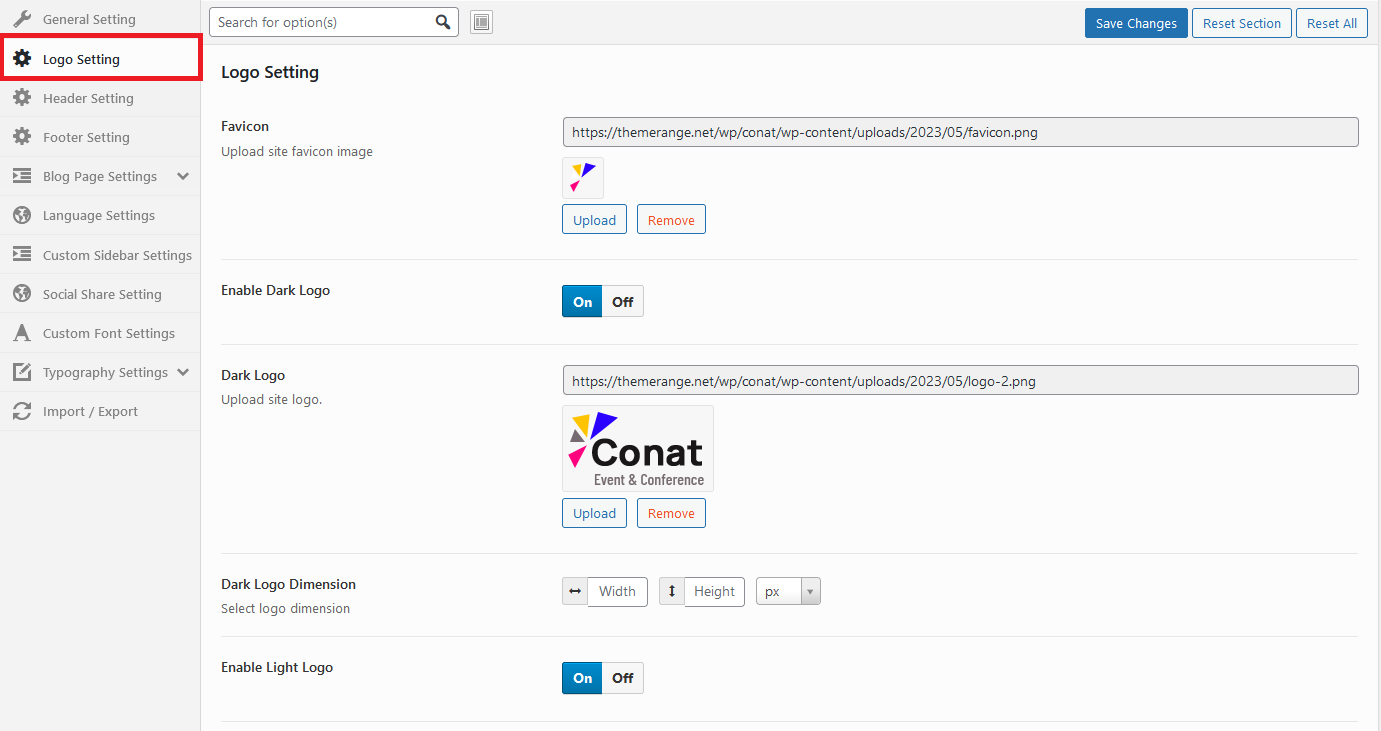
Task: Keep Enable Dark Logo set to On
Action: pos(581,301)
